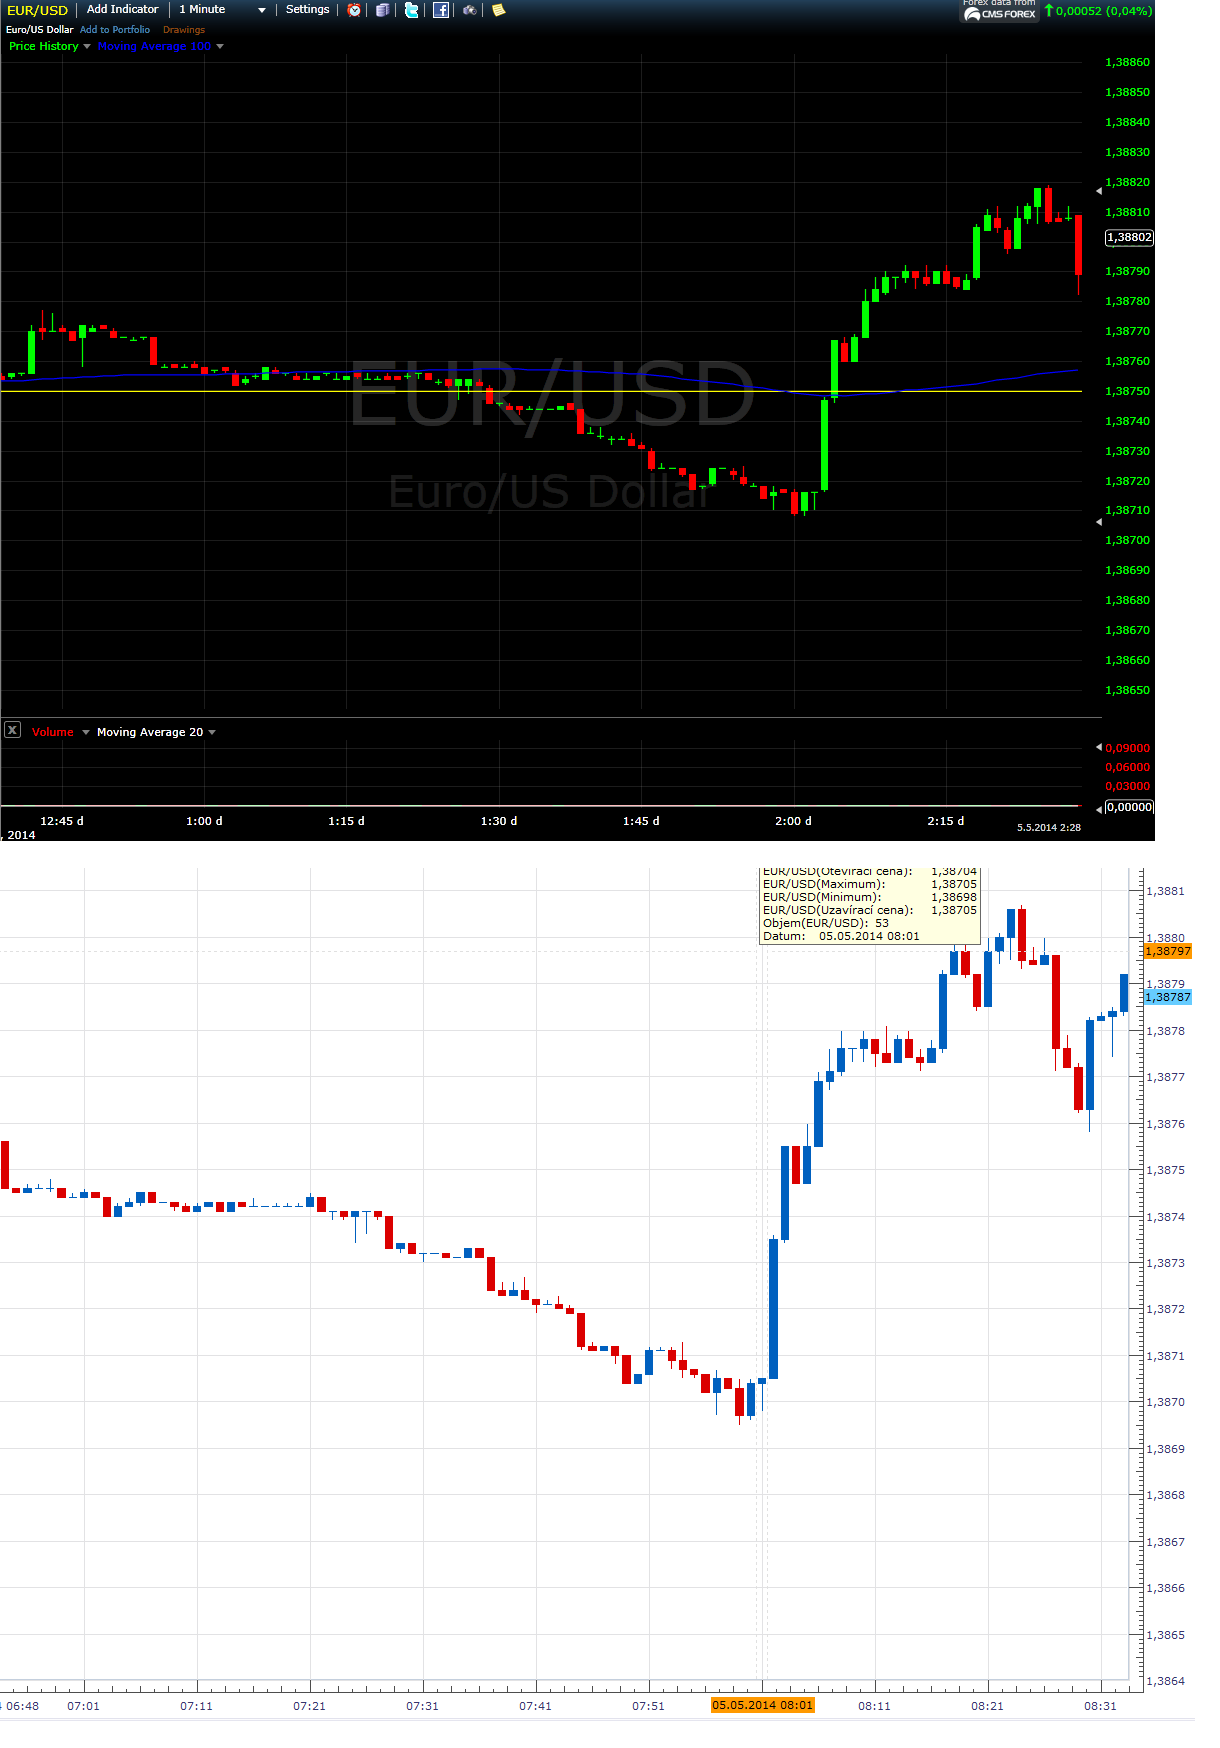Click the blue 1,38787 price tag
This screenshot has width=1220, height=1748.
[1168, 997]
